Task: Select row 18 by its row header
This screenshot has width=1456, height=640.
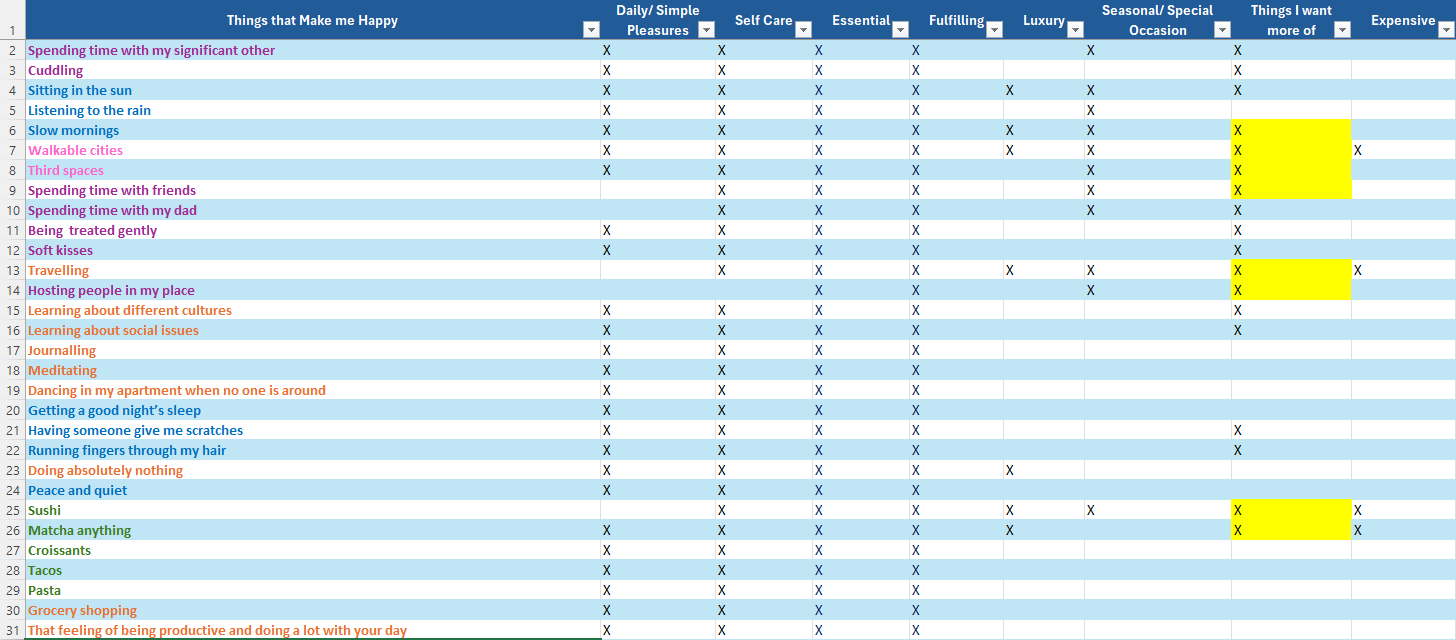Action: pyautogui.click(x=12, y=370)
